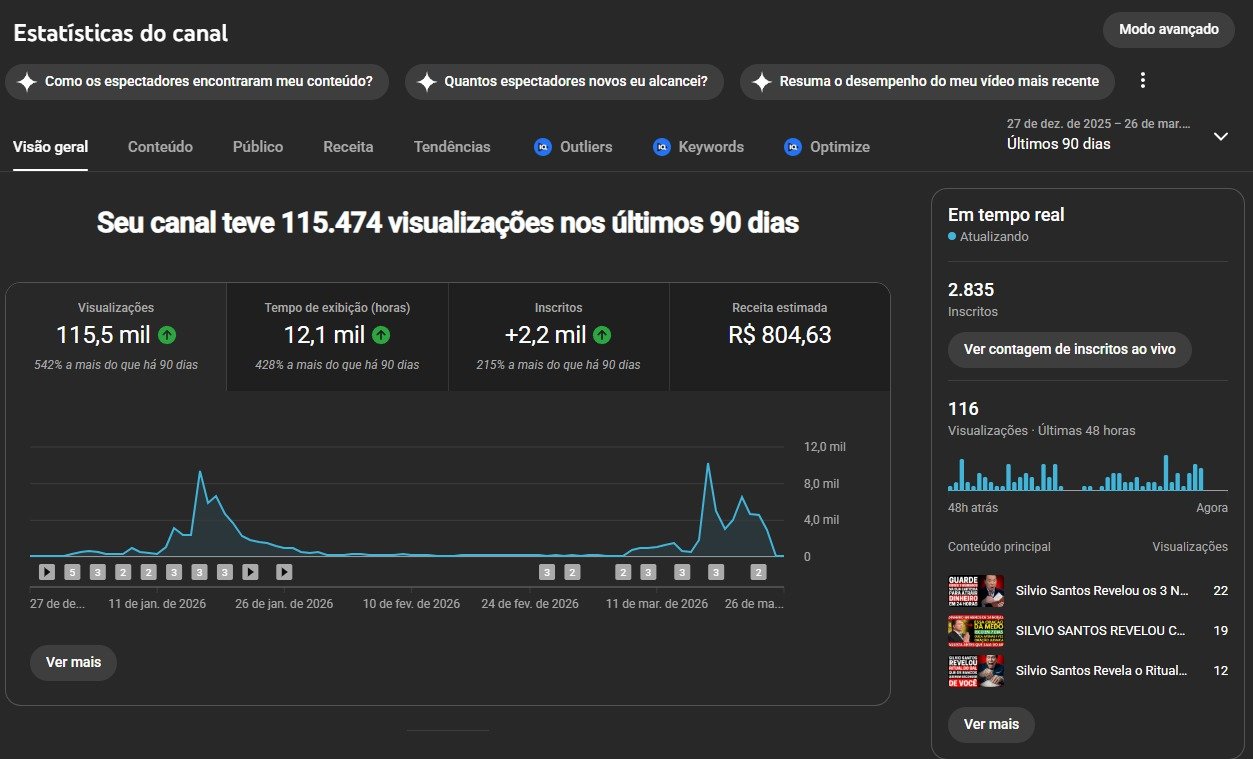This screenshot has width=1253, height=759.
Task: Click the sparkle icon on 'Quantos espectadores novos' chip
Action: tap(427, 82)
